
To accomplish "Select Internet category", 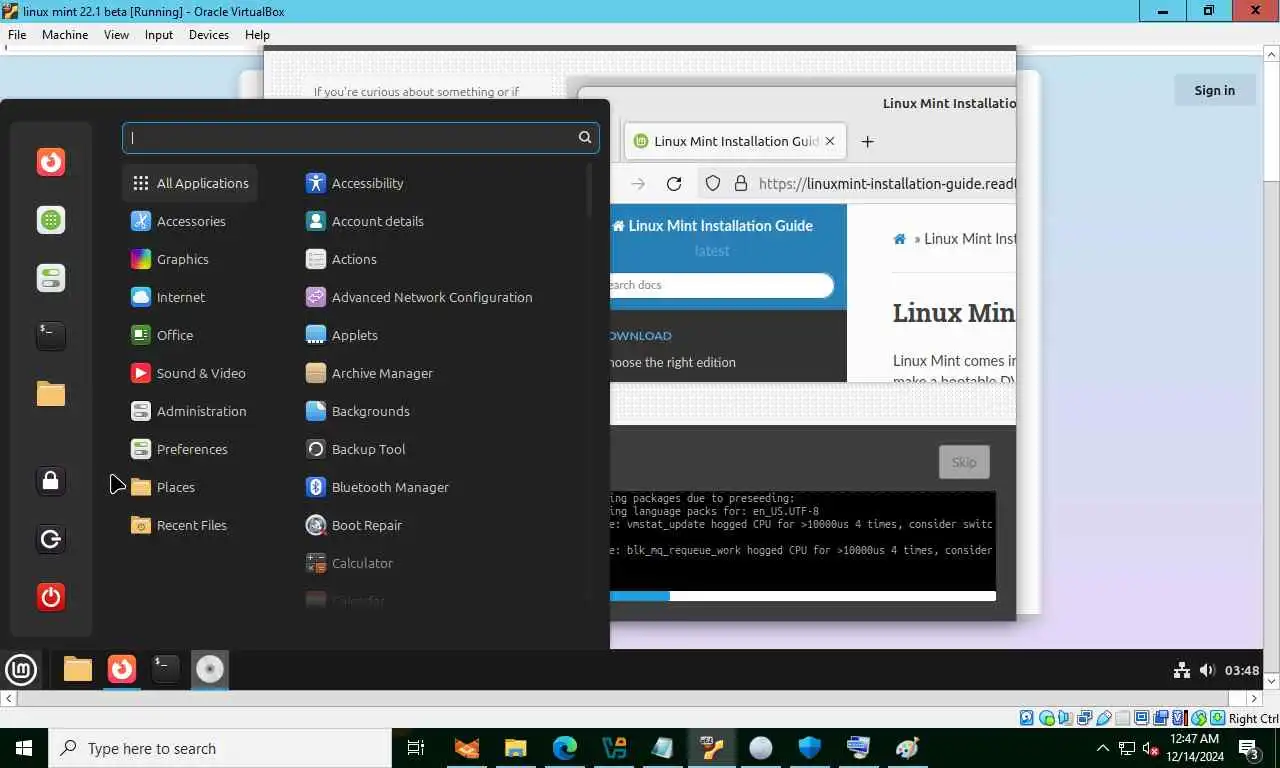I will pyautogui.click(x=168, y=297).
